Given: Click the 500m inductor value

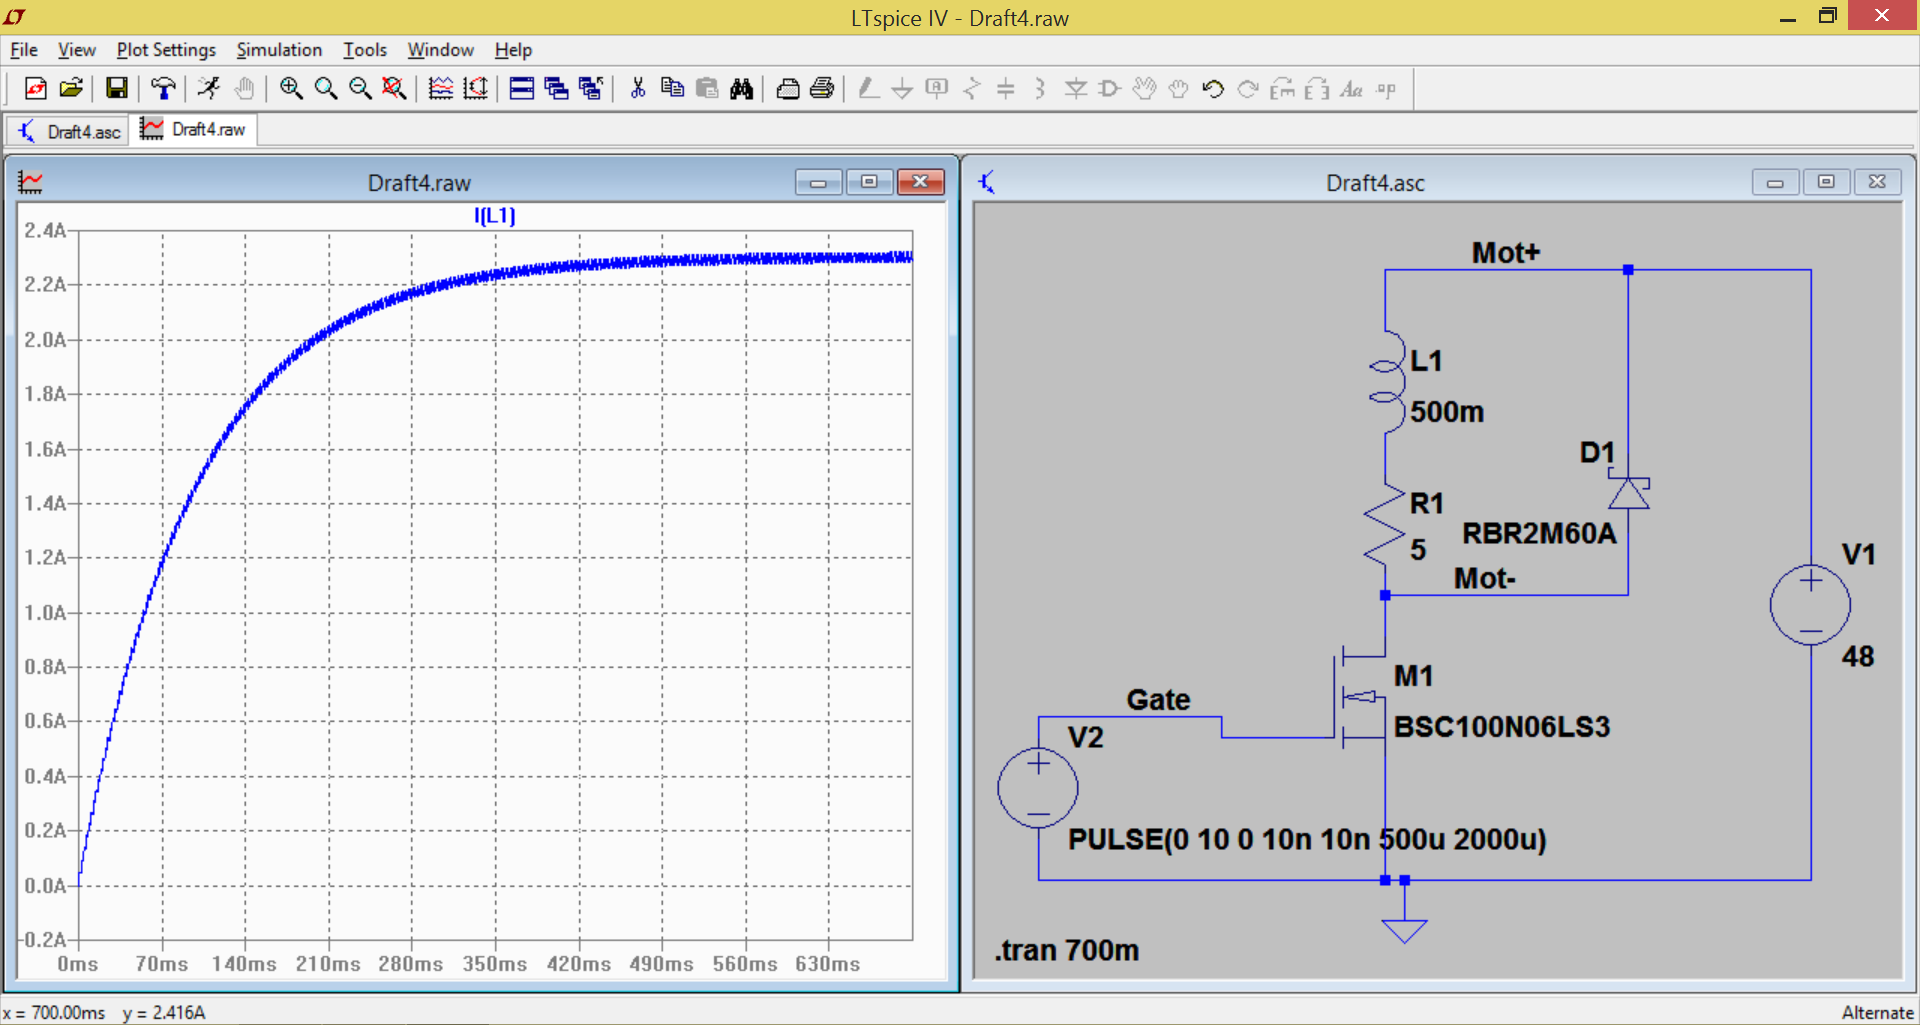Looking at the screenshot, I should tap(1447, 412).
